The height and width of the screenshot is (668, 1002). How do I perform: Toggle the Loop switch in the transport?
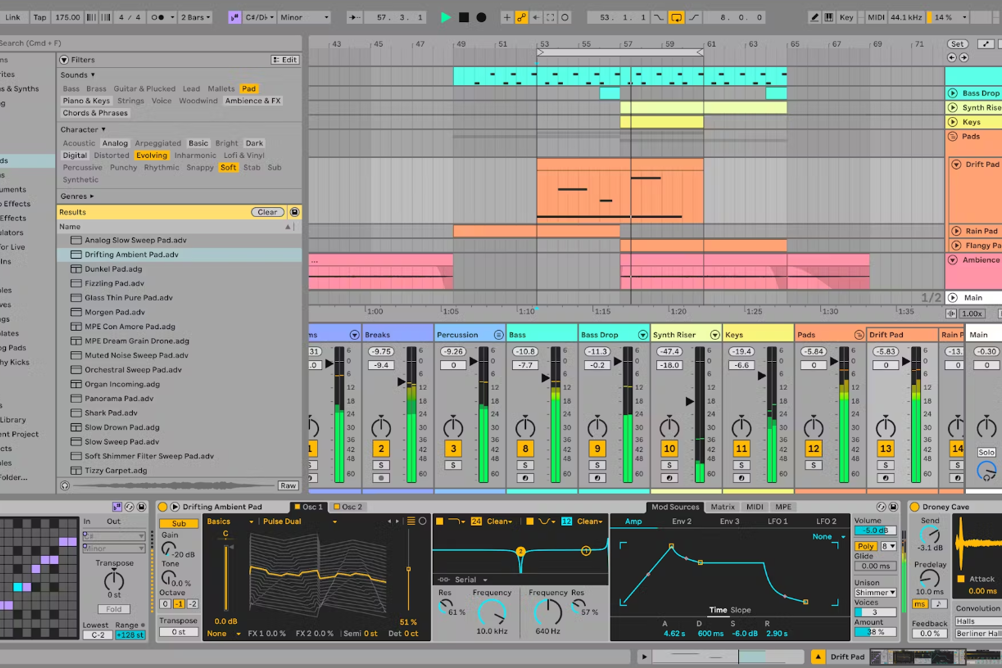(x=677, y=17)
